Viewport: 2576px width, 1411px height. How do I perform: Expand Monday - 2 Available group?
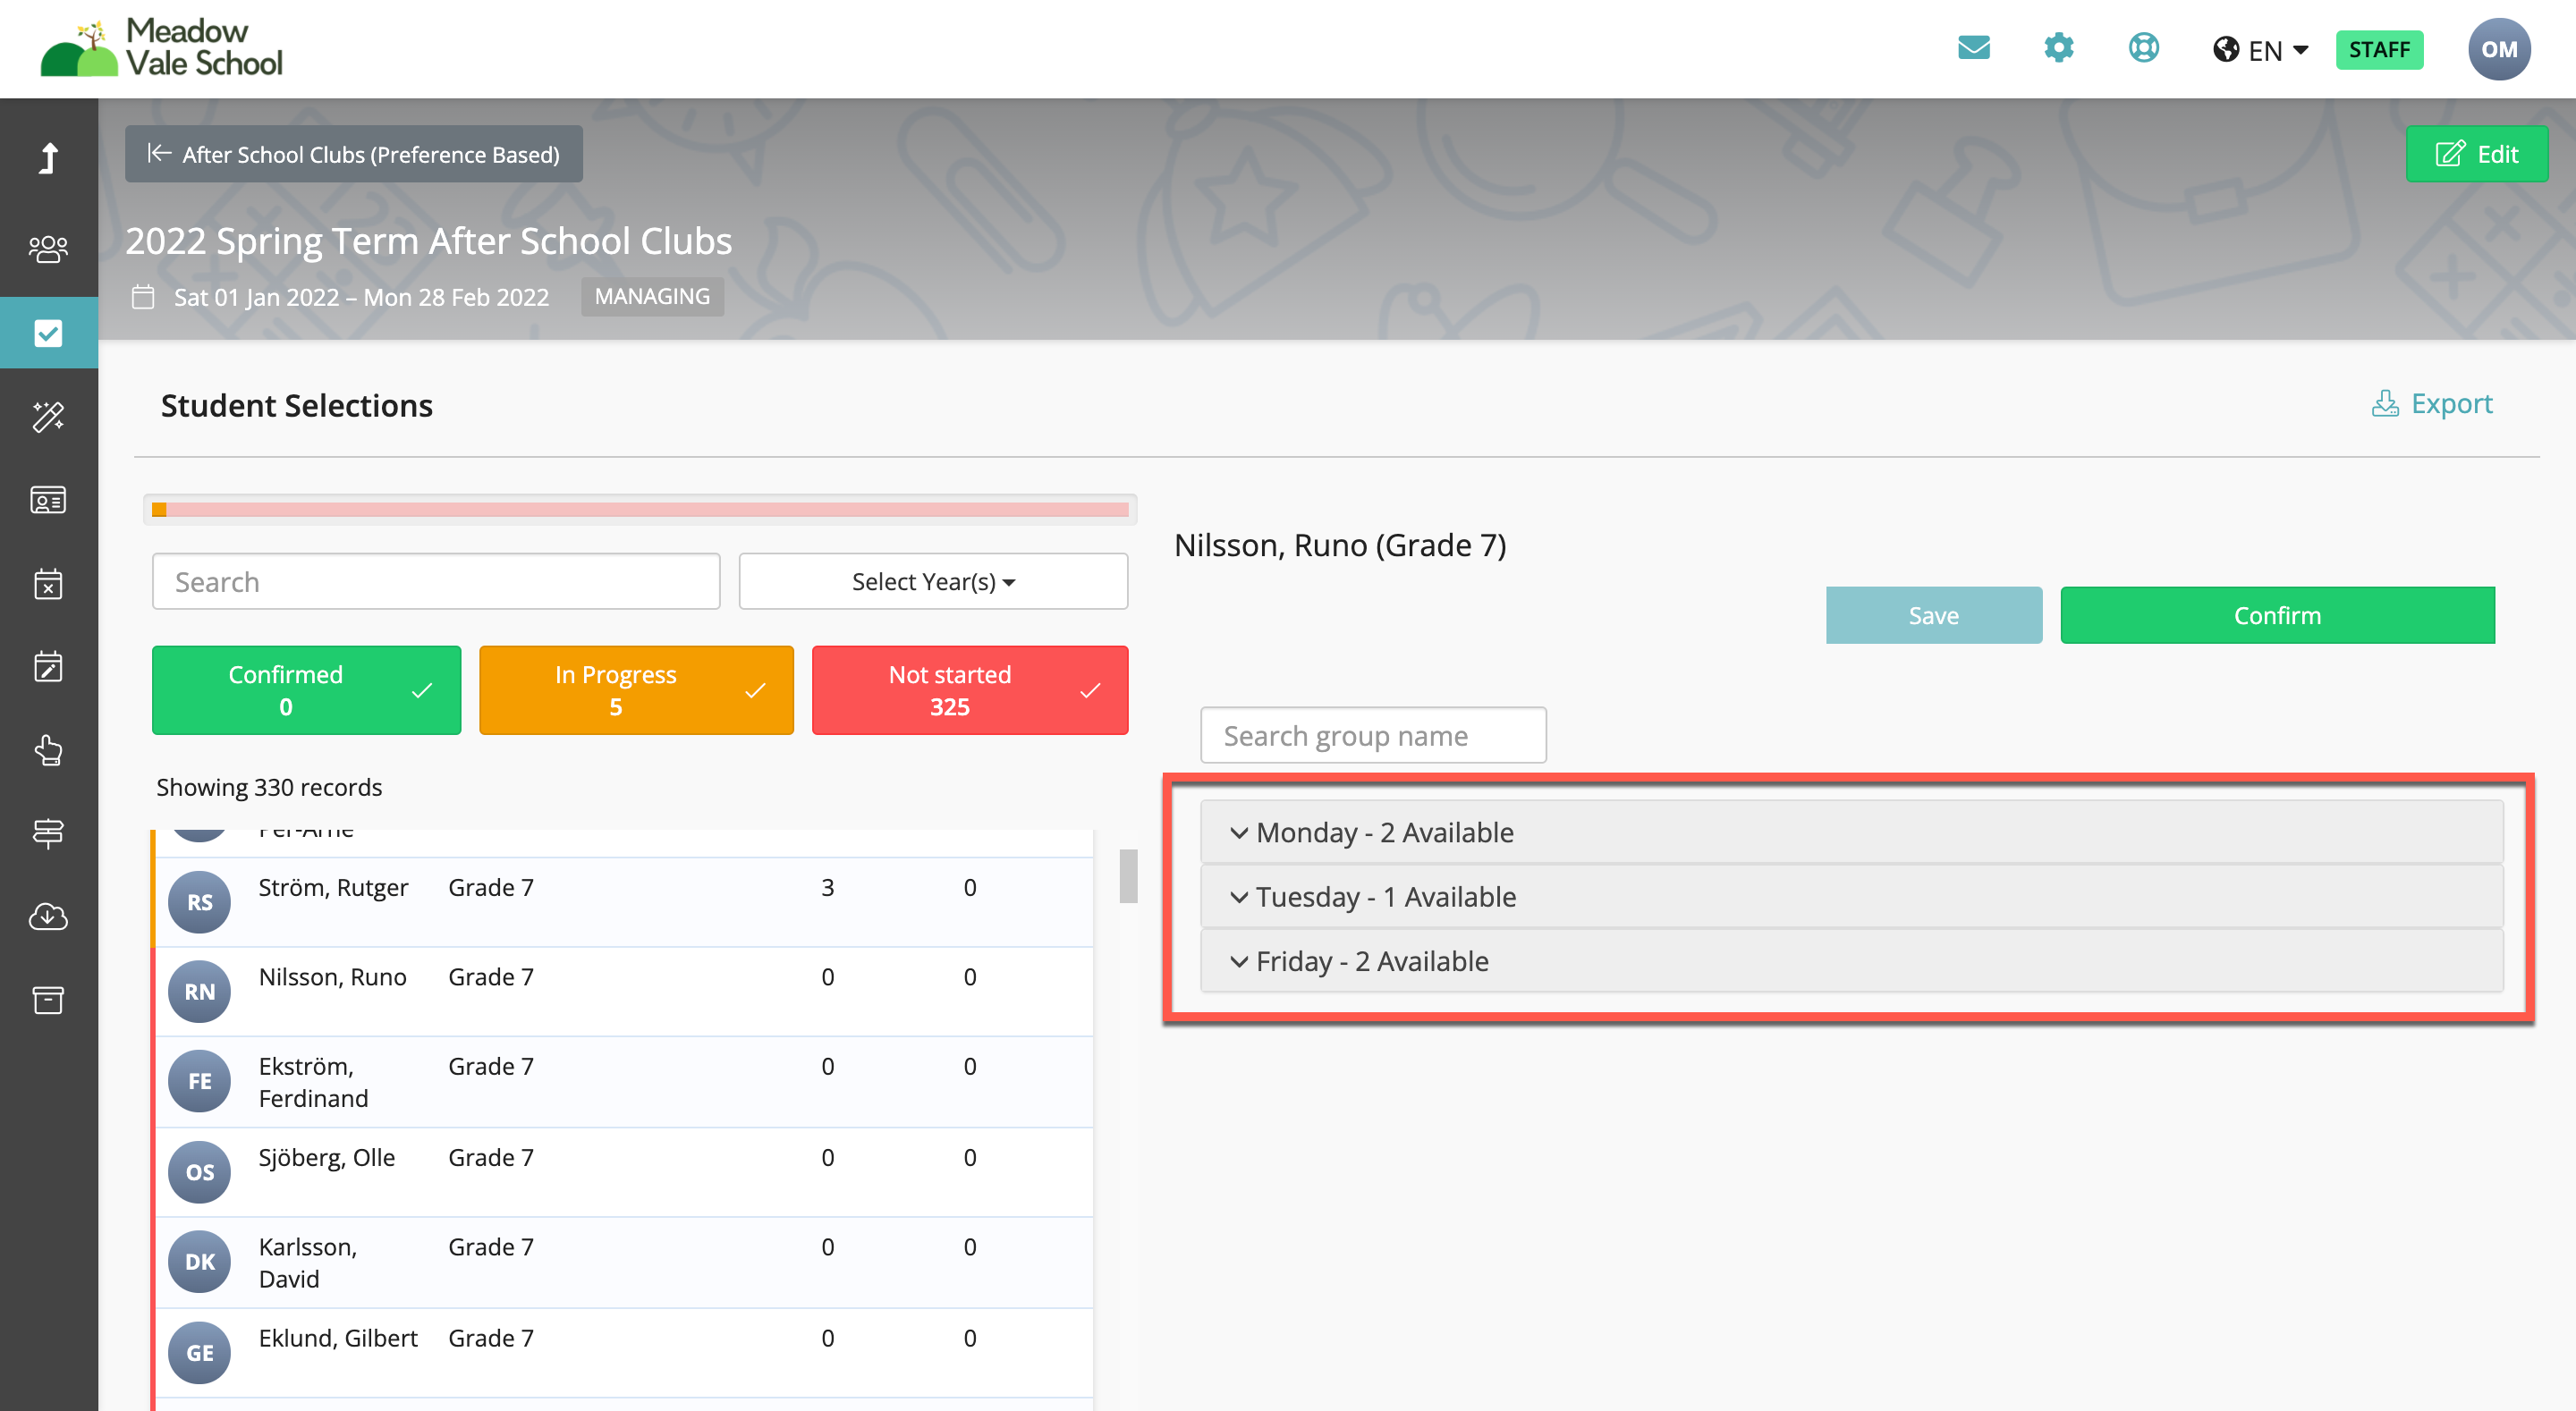pyautogui.click(x=1851, y=832)
